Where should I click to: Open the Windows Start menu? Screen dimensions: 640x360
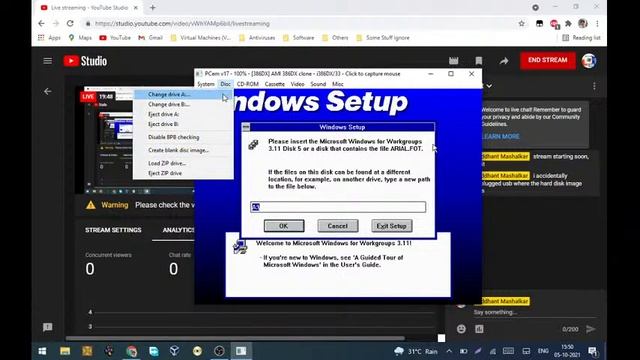(x=42, y=351)
